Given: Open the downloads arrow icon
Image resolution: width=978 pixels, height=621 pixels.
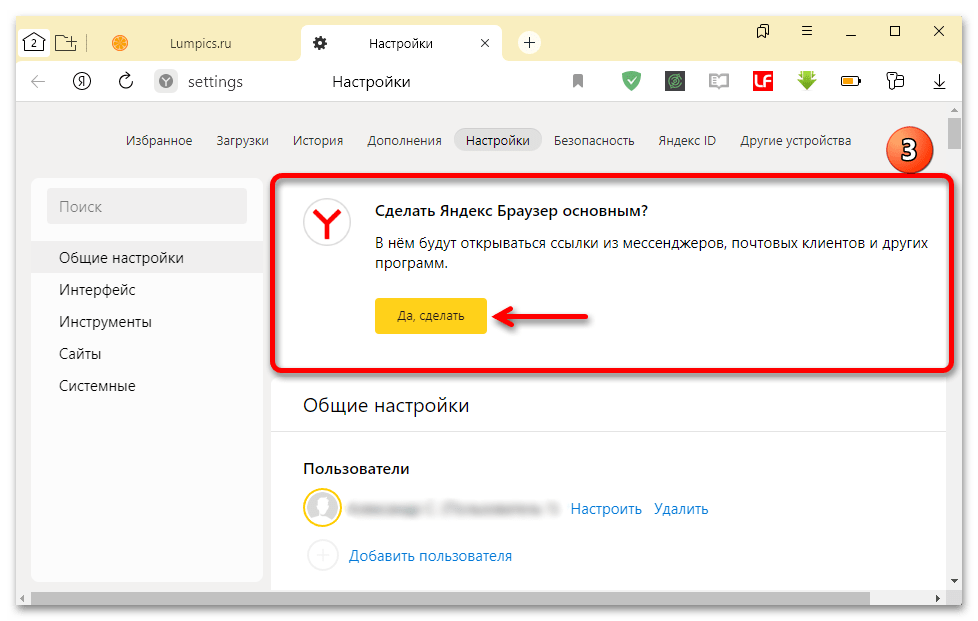Looking at the screenshot, I should [x=939, y=82].
